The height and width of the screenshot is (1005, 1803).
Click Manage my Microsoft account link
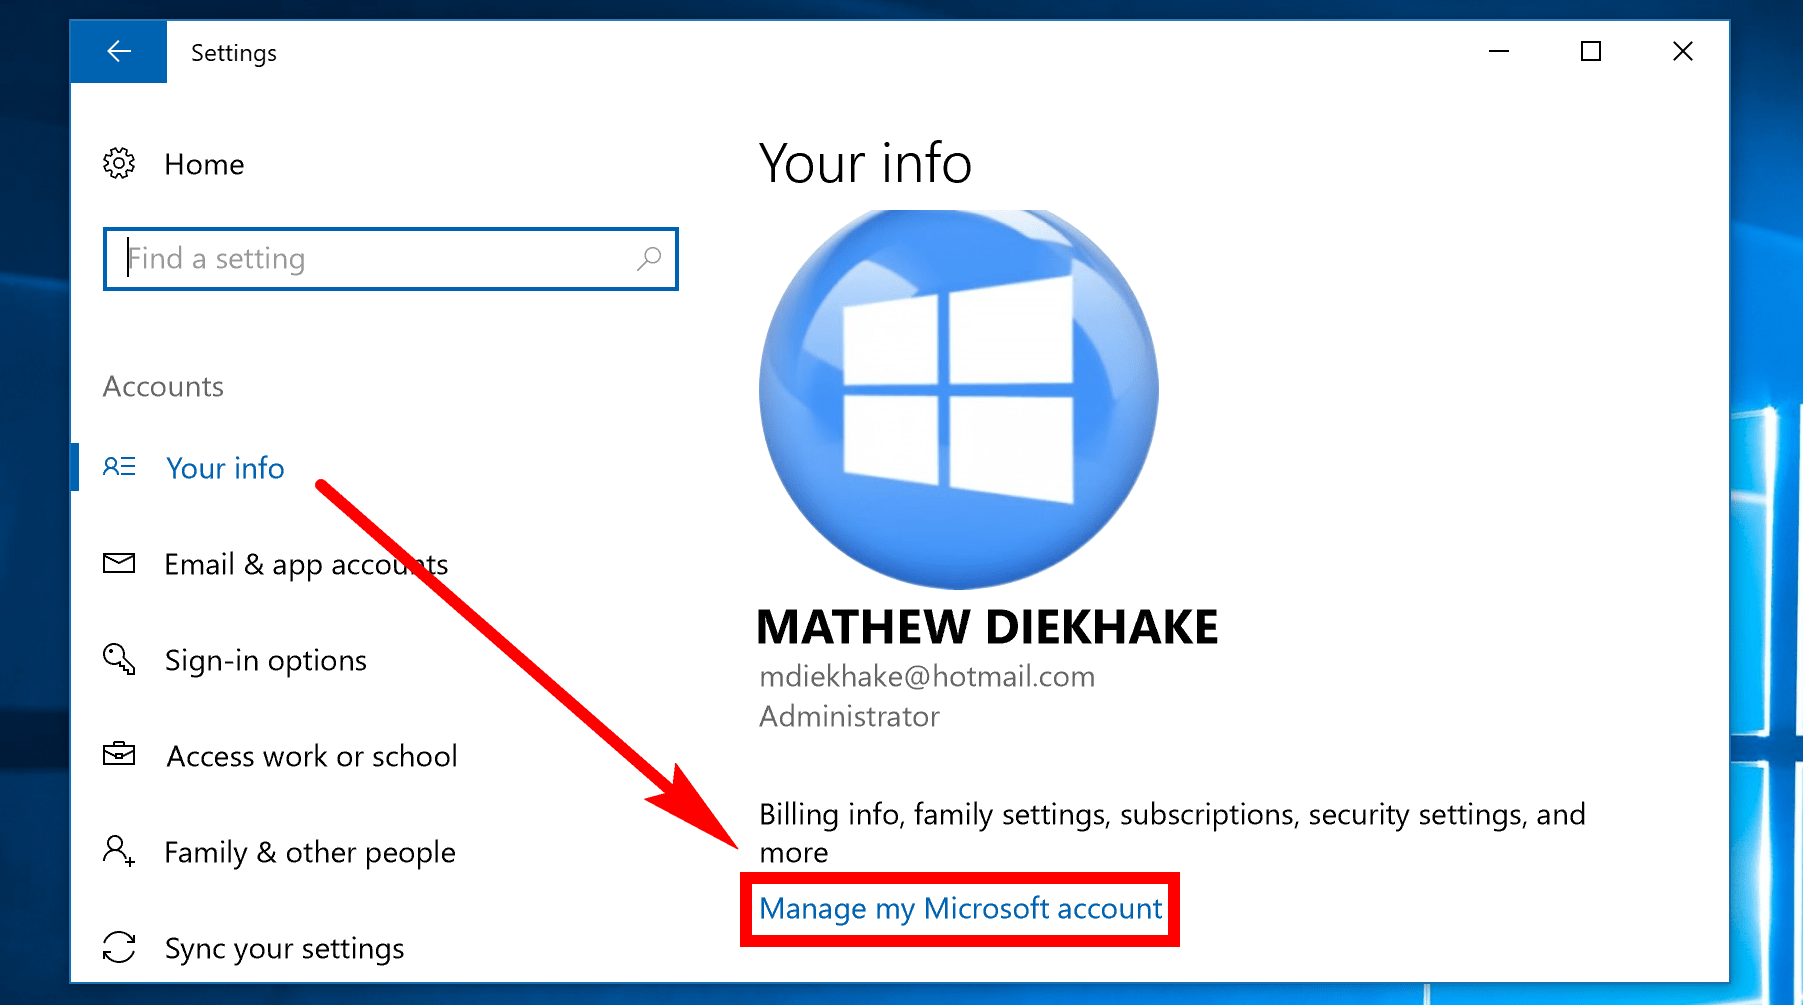point(961,908)
